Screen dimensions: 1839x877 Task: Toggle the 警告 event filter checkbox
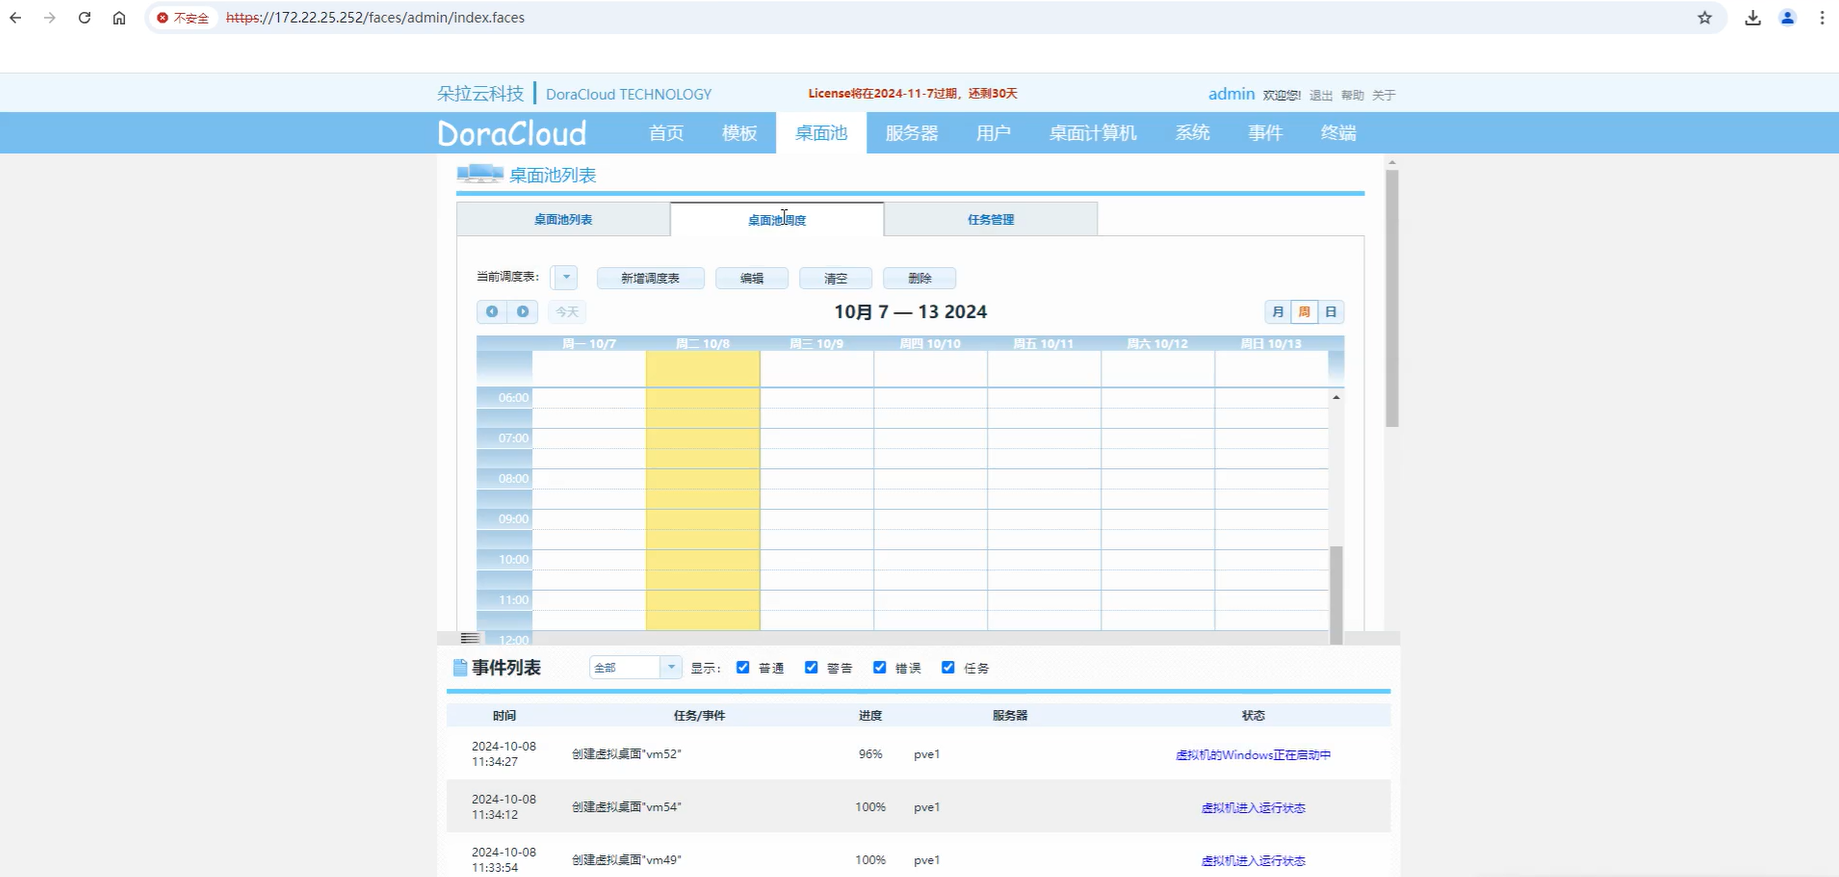[811, 667]
